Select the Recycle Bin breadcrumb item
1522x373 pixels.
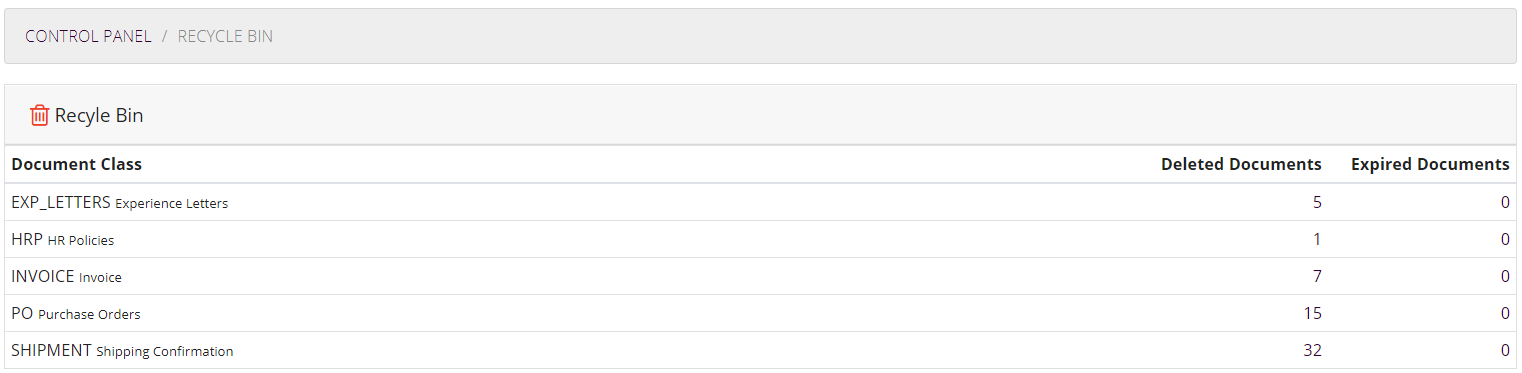point(225,36)
